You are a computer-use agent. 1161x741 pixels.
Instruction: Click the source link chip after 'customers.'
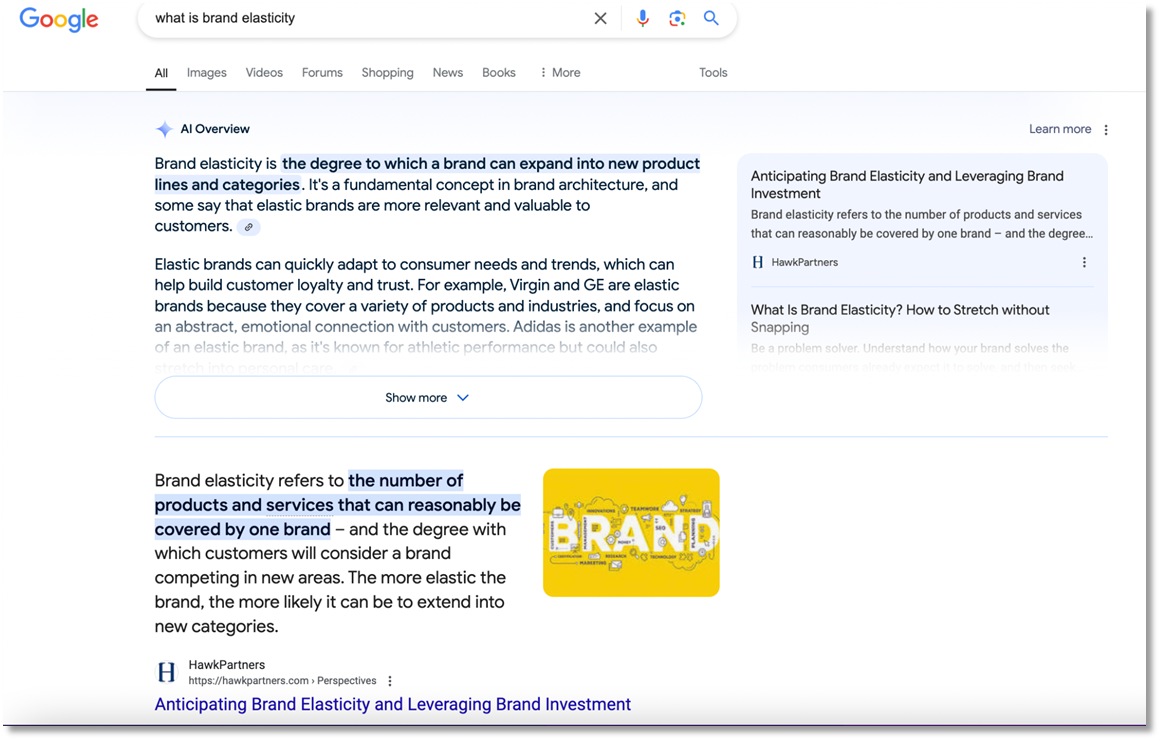click(x=249, y=227)
